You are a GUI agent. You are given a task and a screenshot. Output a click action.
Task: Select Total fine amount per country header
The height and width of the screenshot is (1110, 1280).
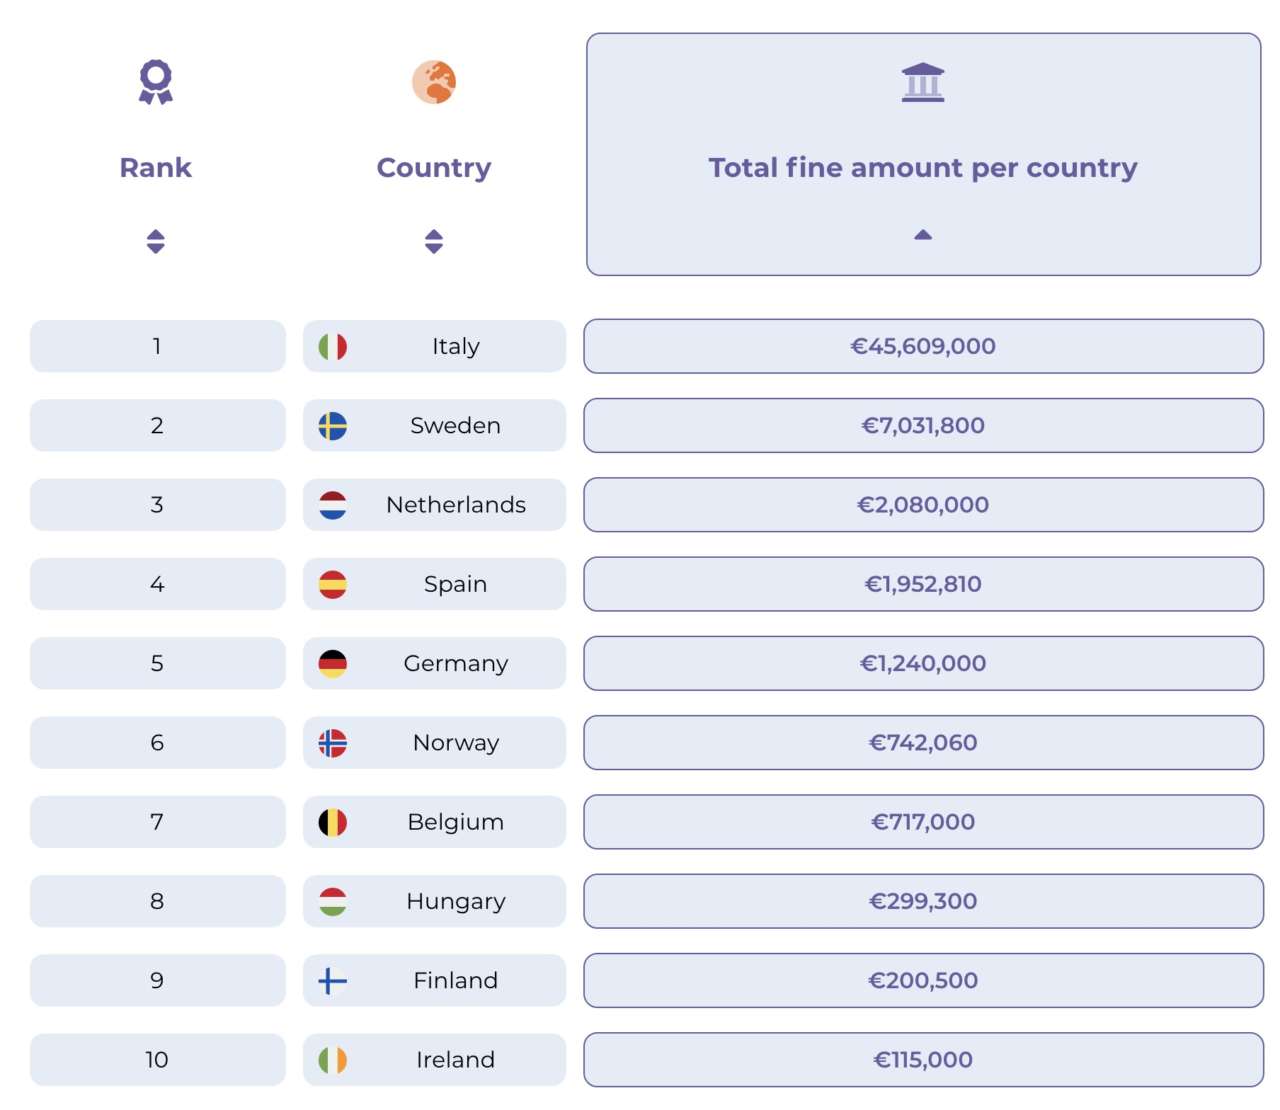coord(923,168)
